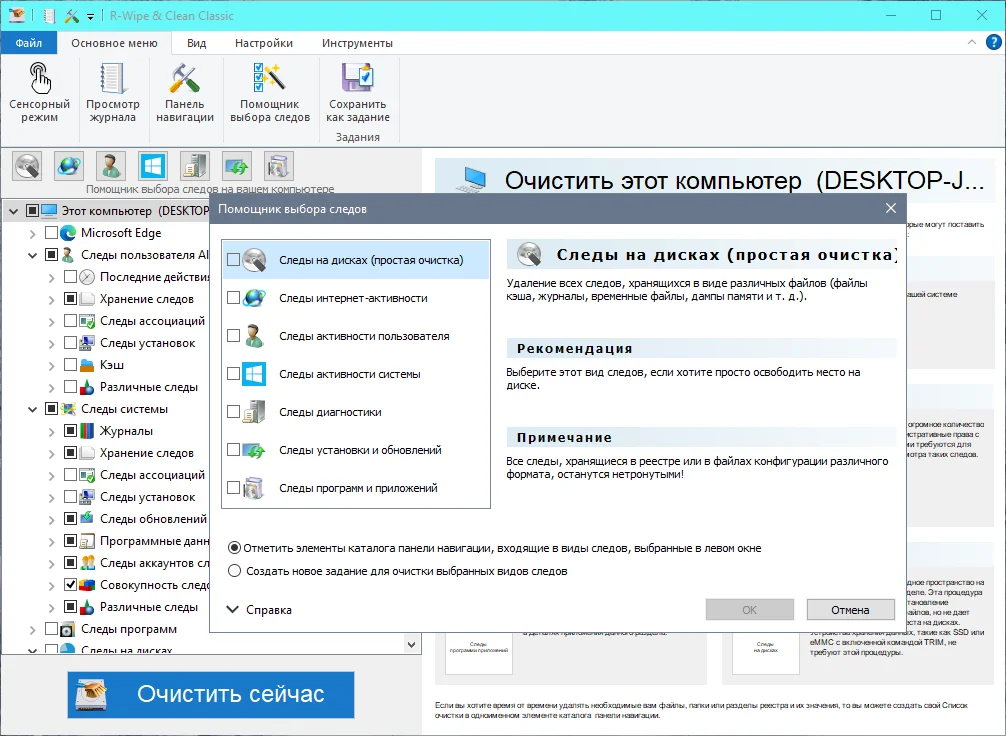Click the journal icon in the title bar
The height and width of the screenshot is (736, 1006).
click(x=49, y=15)
